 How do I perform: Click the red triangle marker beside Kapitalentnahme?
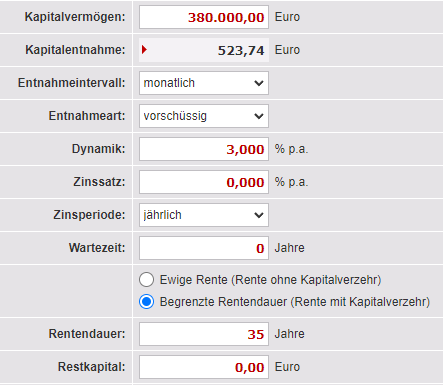(x=144, y=50)
